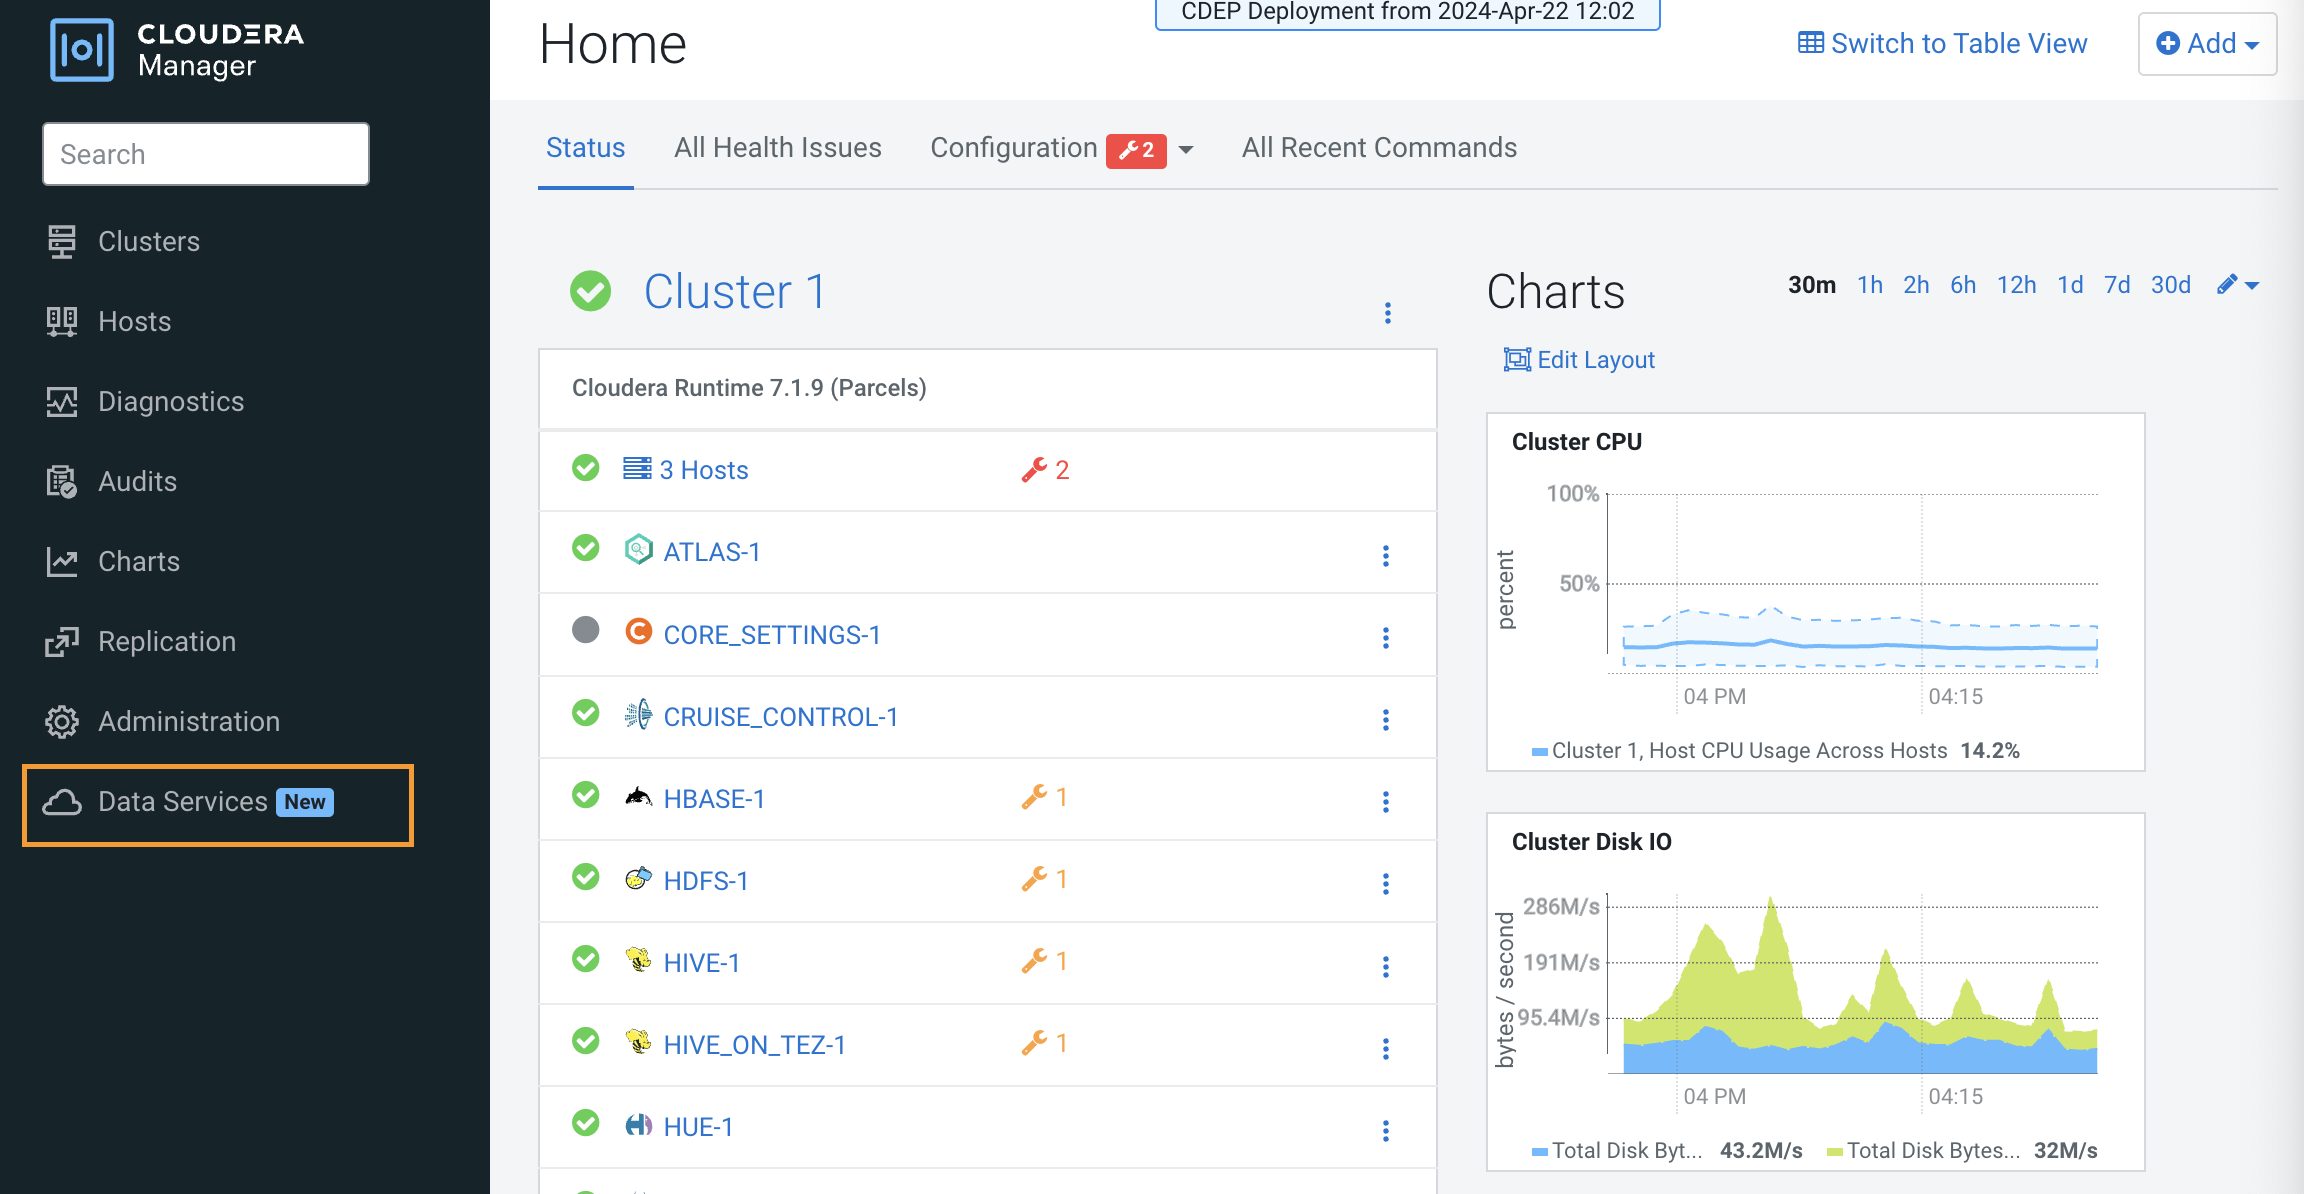
Task: Open the Cluster CPU chart title
Action: click(1577, 442)
